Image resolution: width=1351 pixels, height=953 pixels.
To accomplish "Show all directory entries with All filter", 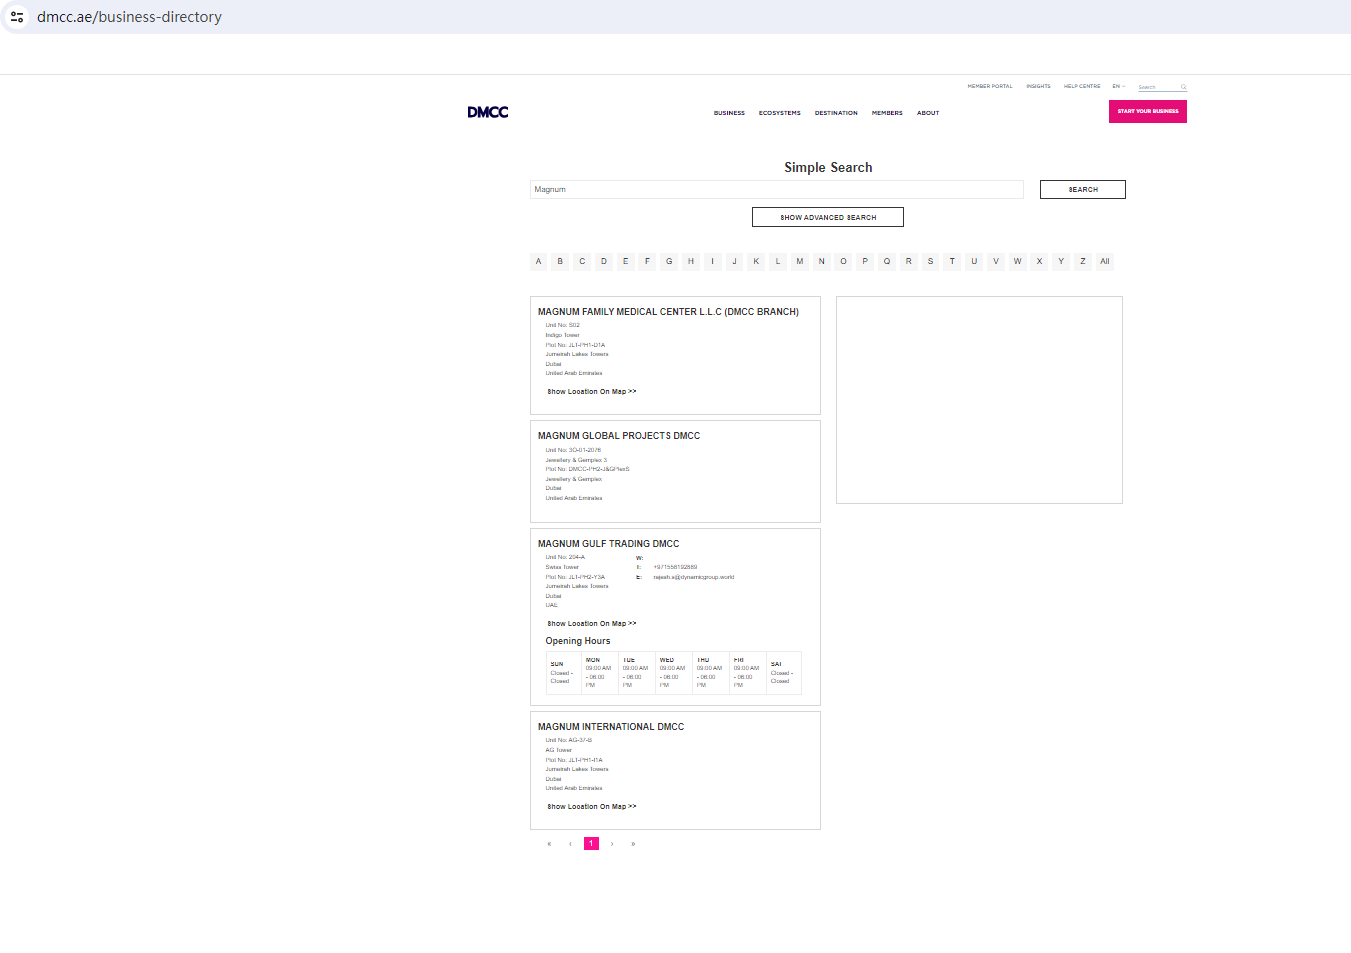I will pyautogui.click(x=1105, y=262).
